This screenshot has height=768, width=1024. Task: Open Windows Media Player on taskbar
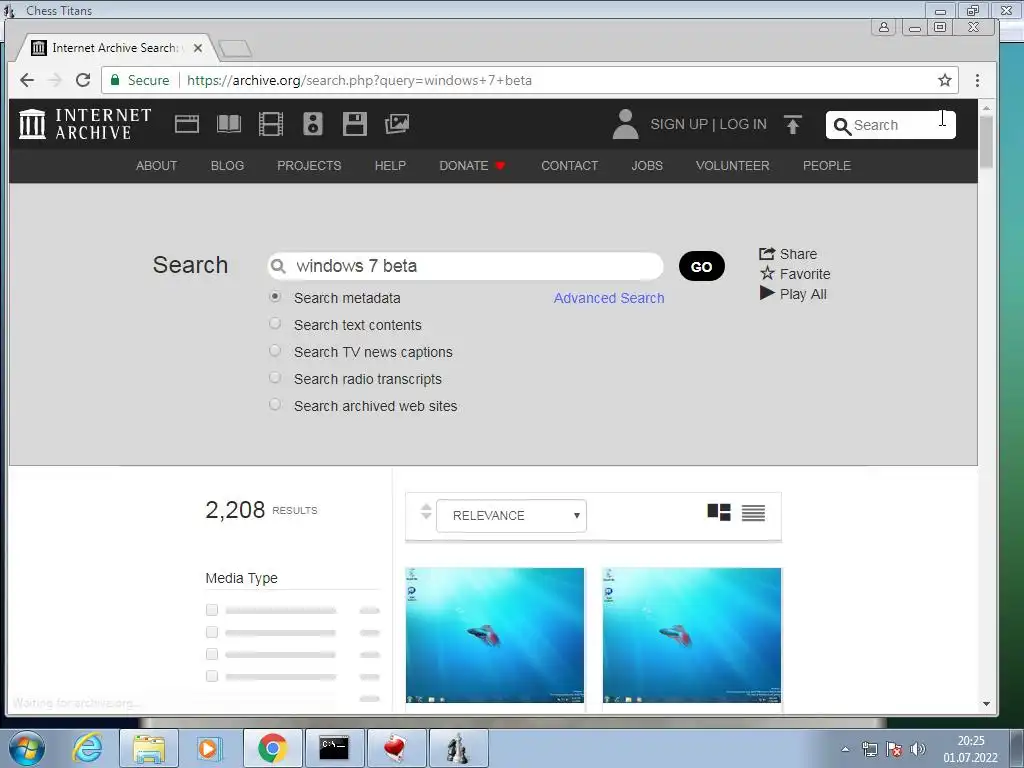pos(209,748)
